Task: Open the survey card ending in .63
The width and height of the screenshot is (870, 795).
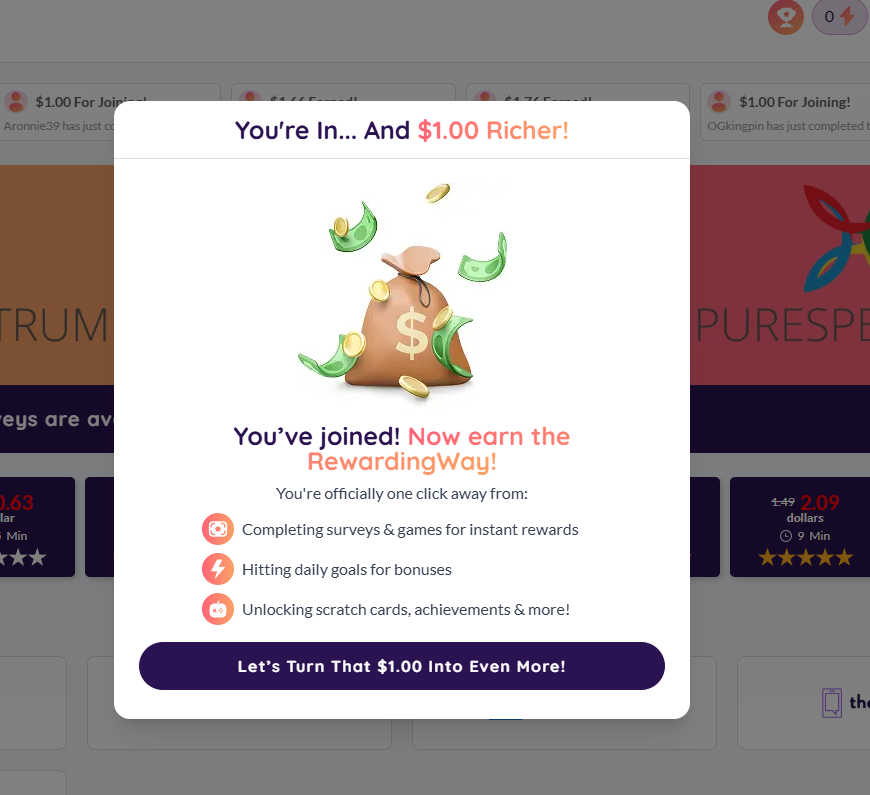Action: [x=36, y=526]
